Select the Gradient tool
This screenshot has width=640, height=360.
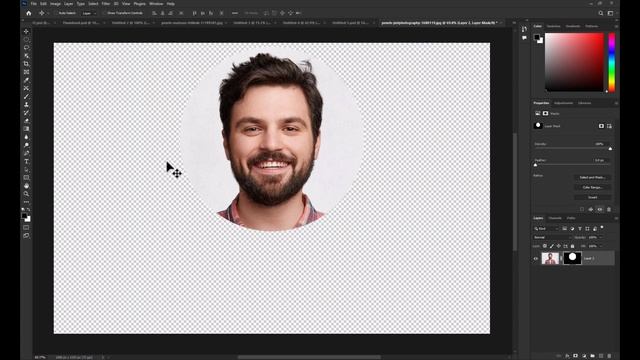pos(27,129)
